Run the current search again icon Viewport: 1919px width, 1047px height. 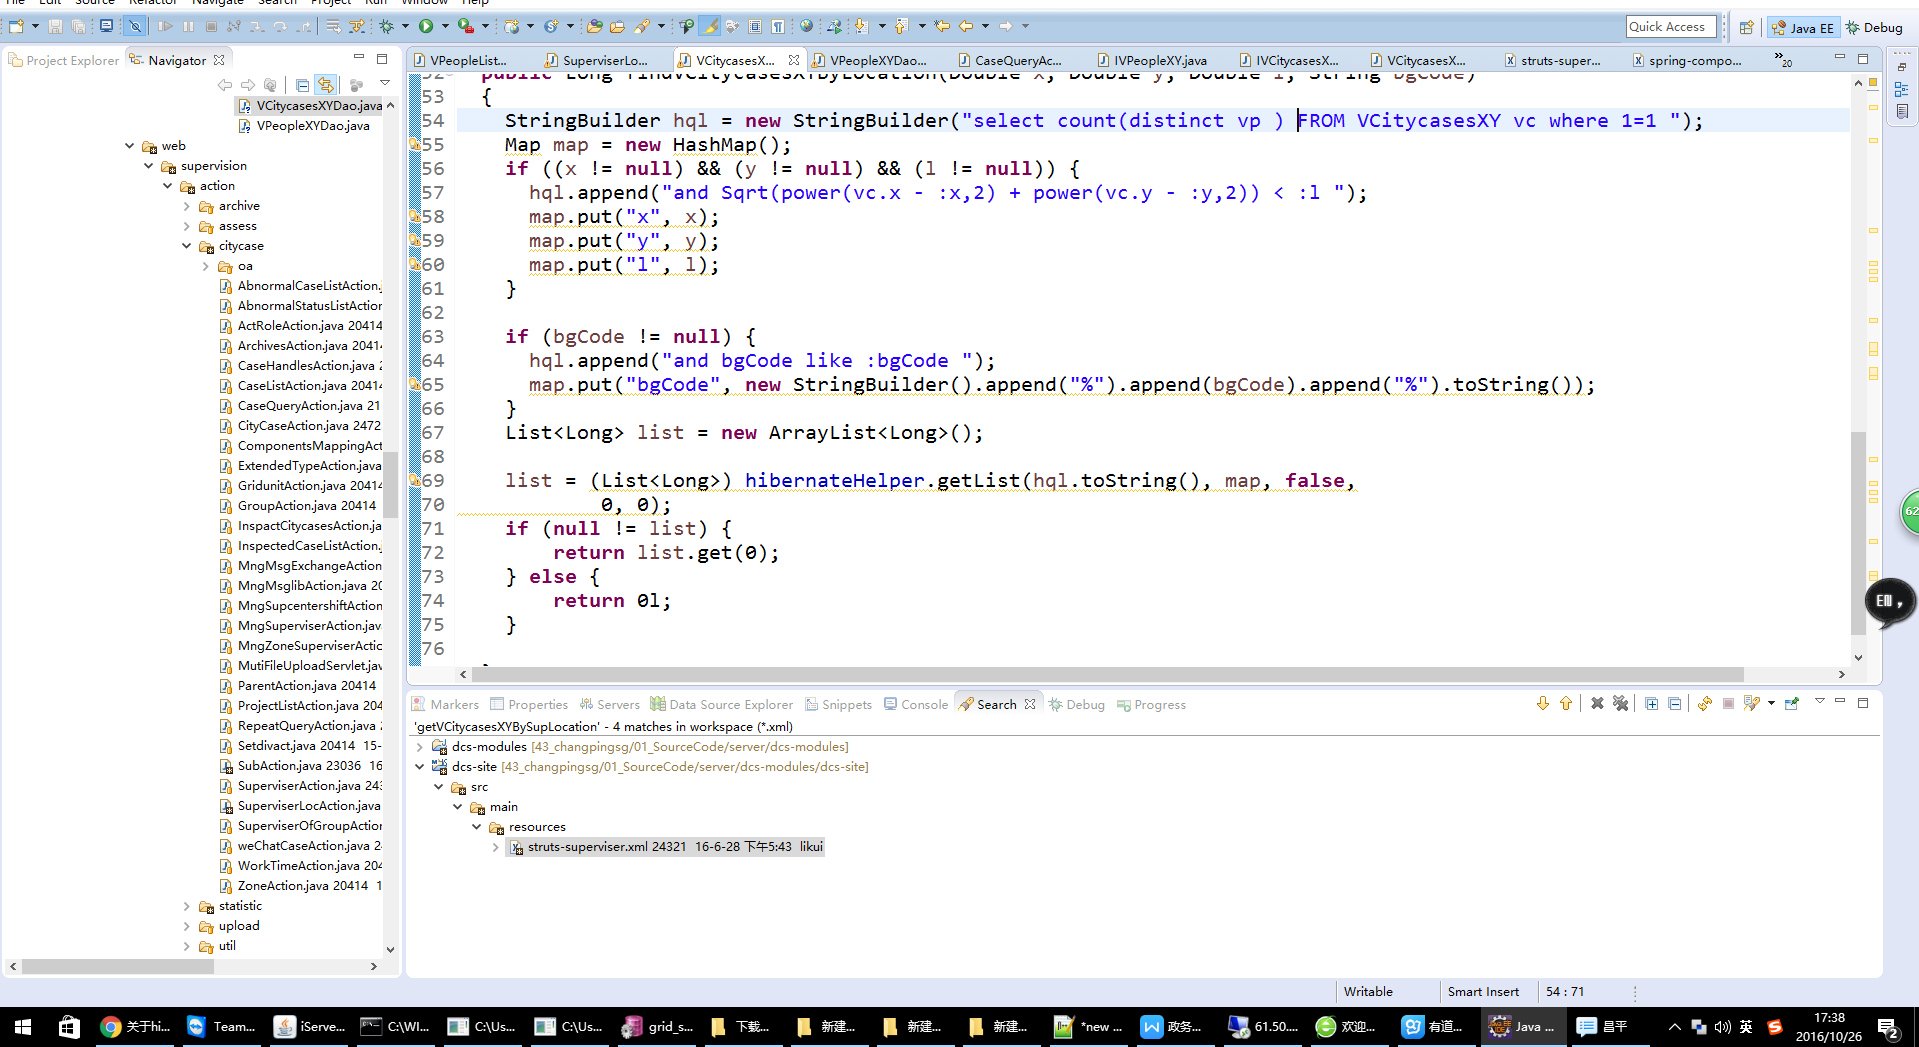click(1705, 704)
